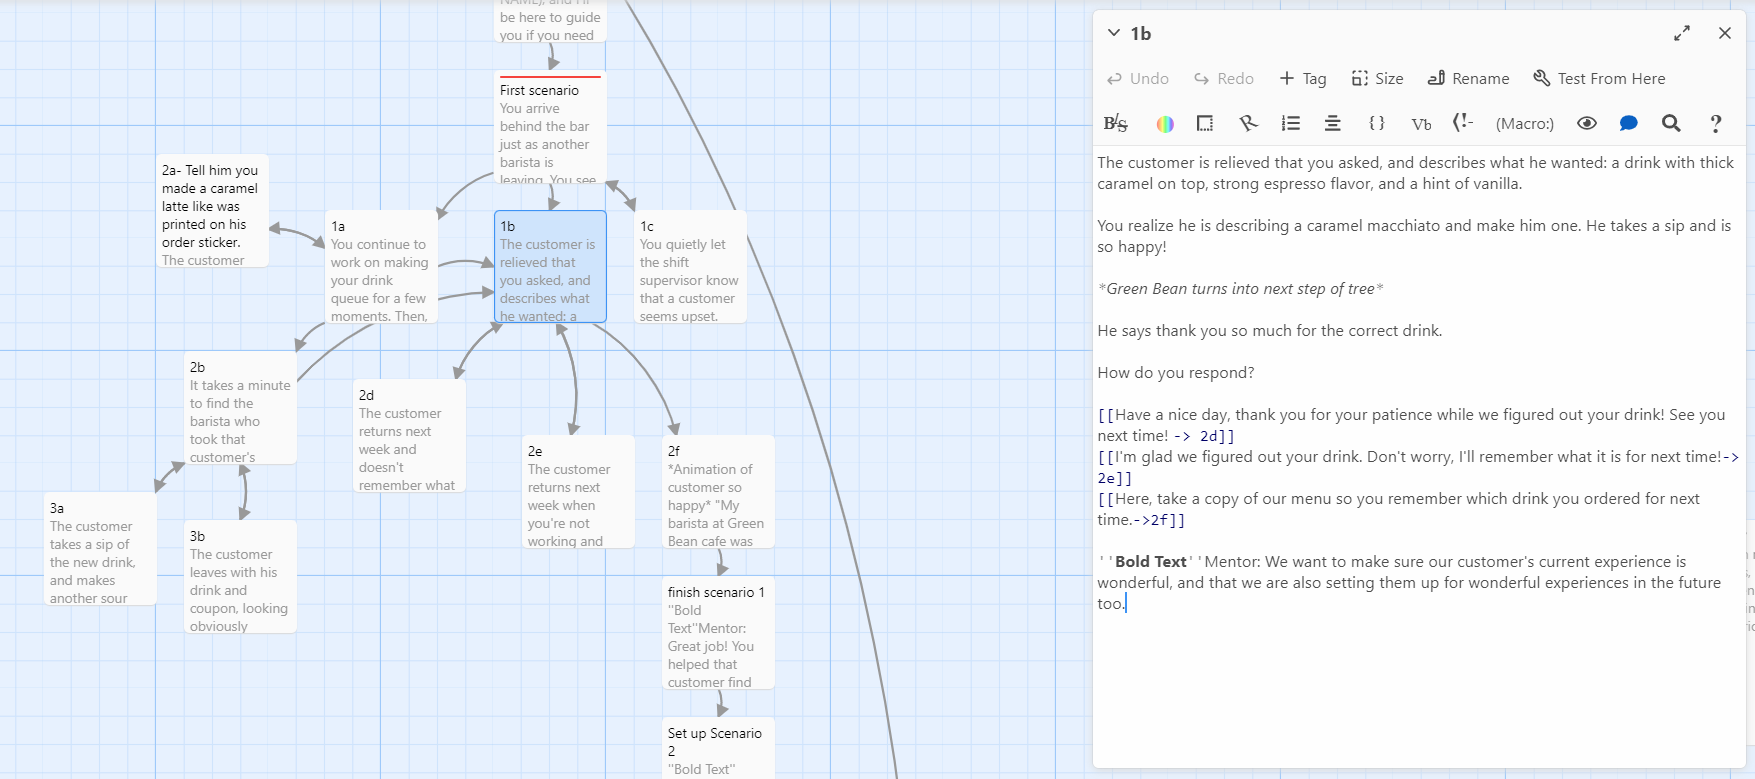1755x779 pixels.
Task: Select the 'First scenario' passage
Action: point(550,127)
